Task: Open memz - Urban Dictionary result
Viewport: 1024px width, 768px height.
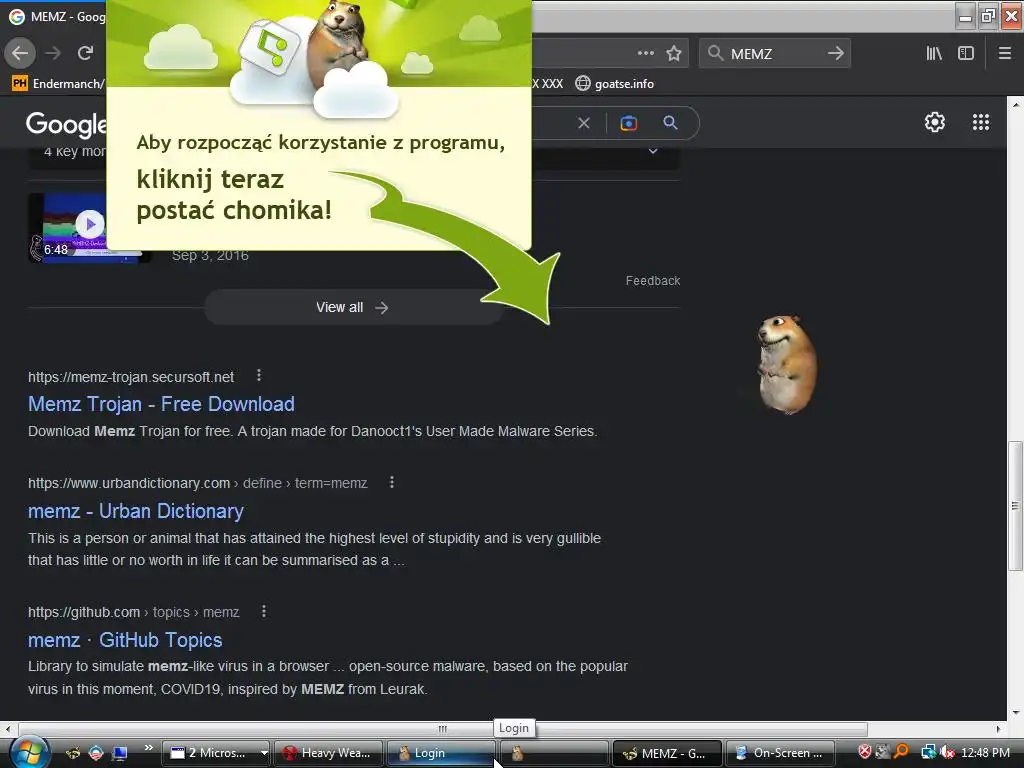Action: (x=135, y=511)
